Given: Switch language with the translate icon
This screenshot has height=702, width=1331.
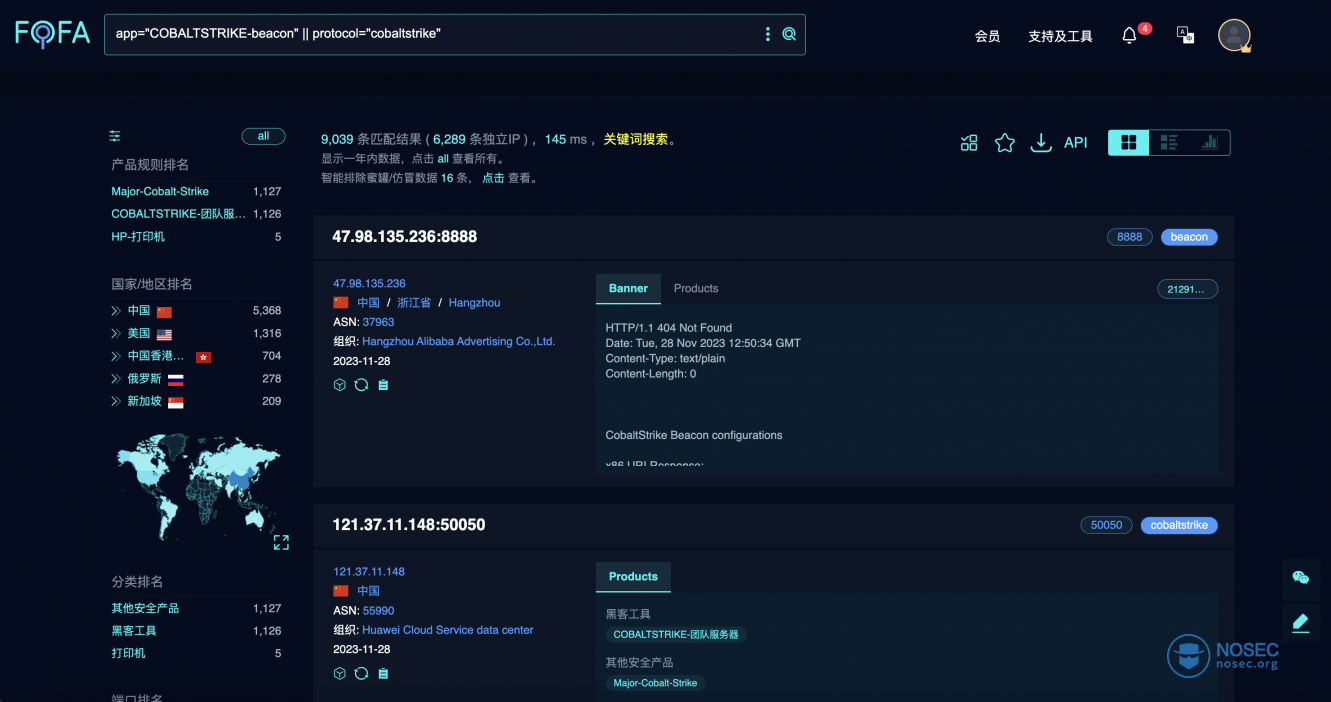Looking at the screenshot, I should tap(1185, 35).
